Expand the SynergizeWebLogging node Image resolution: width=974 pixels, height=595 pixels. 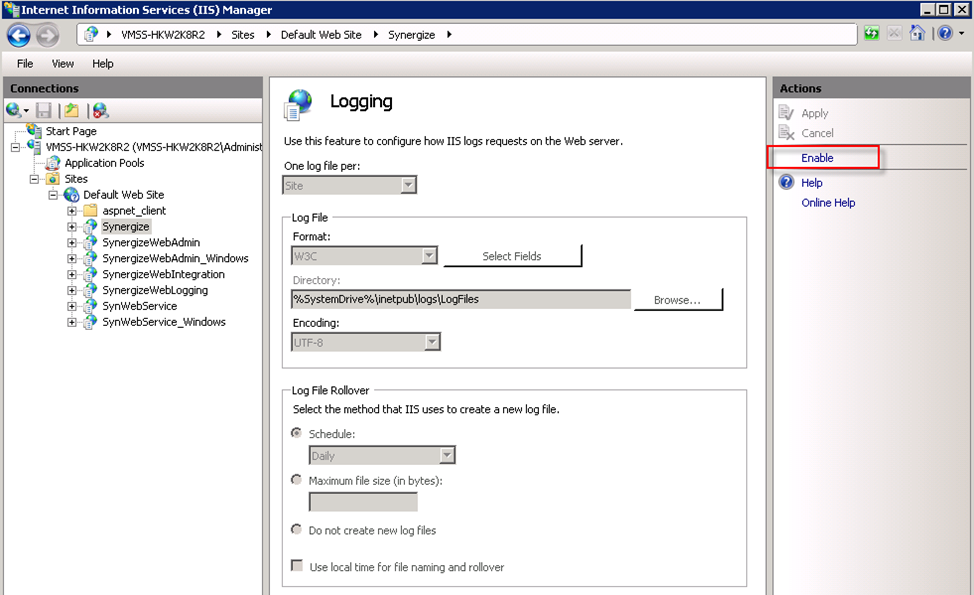[72, 290]
